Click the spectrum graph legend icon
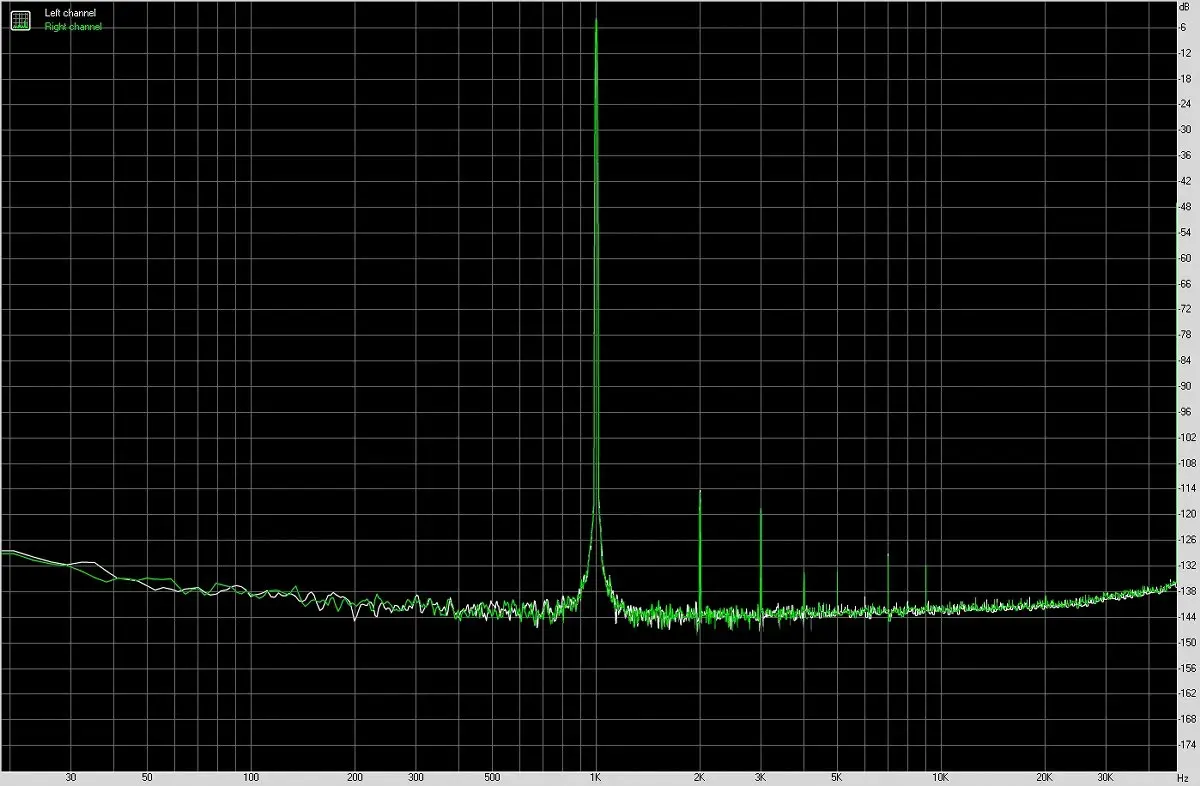Screen dimensions: 1200x786 [x=20, y=20]
